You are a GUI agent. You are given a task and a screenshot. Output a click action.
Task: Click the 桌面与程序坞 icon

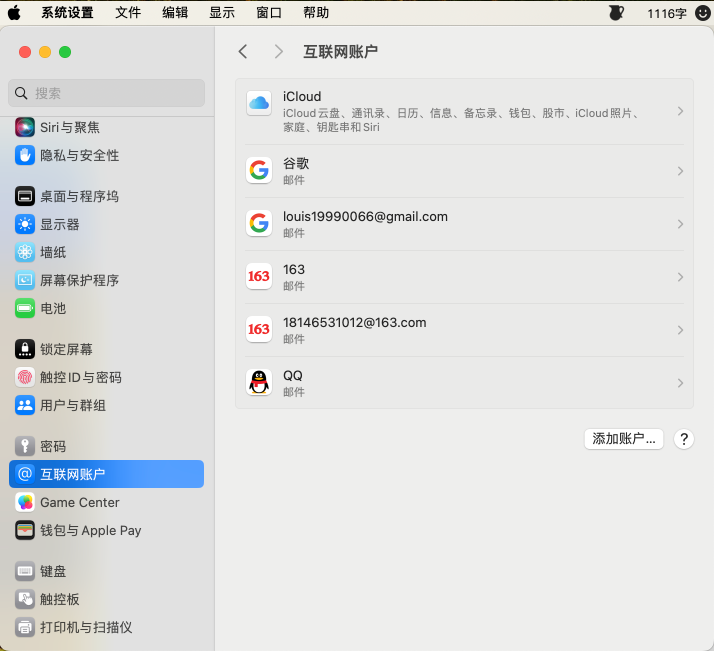(25, 196)
